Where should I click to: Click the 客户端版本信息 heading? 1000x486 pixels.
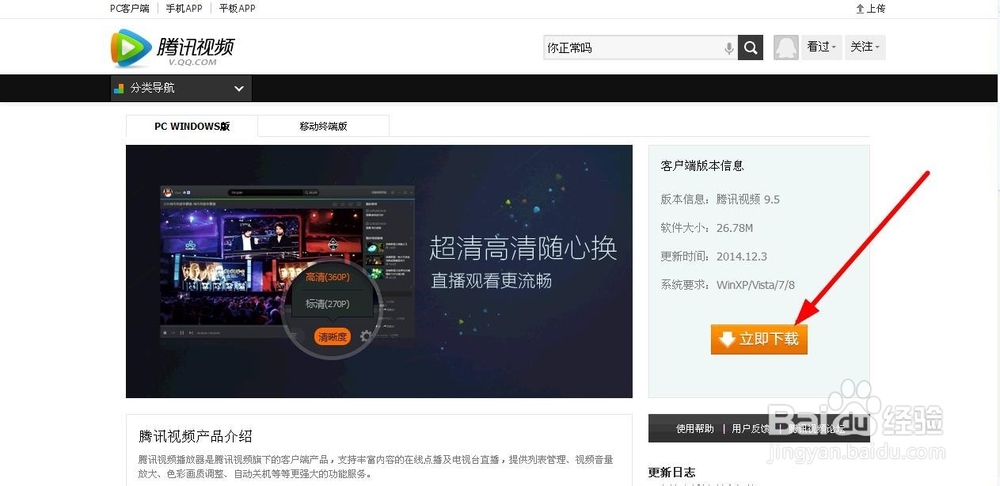[x=702, y=166]
